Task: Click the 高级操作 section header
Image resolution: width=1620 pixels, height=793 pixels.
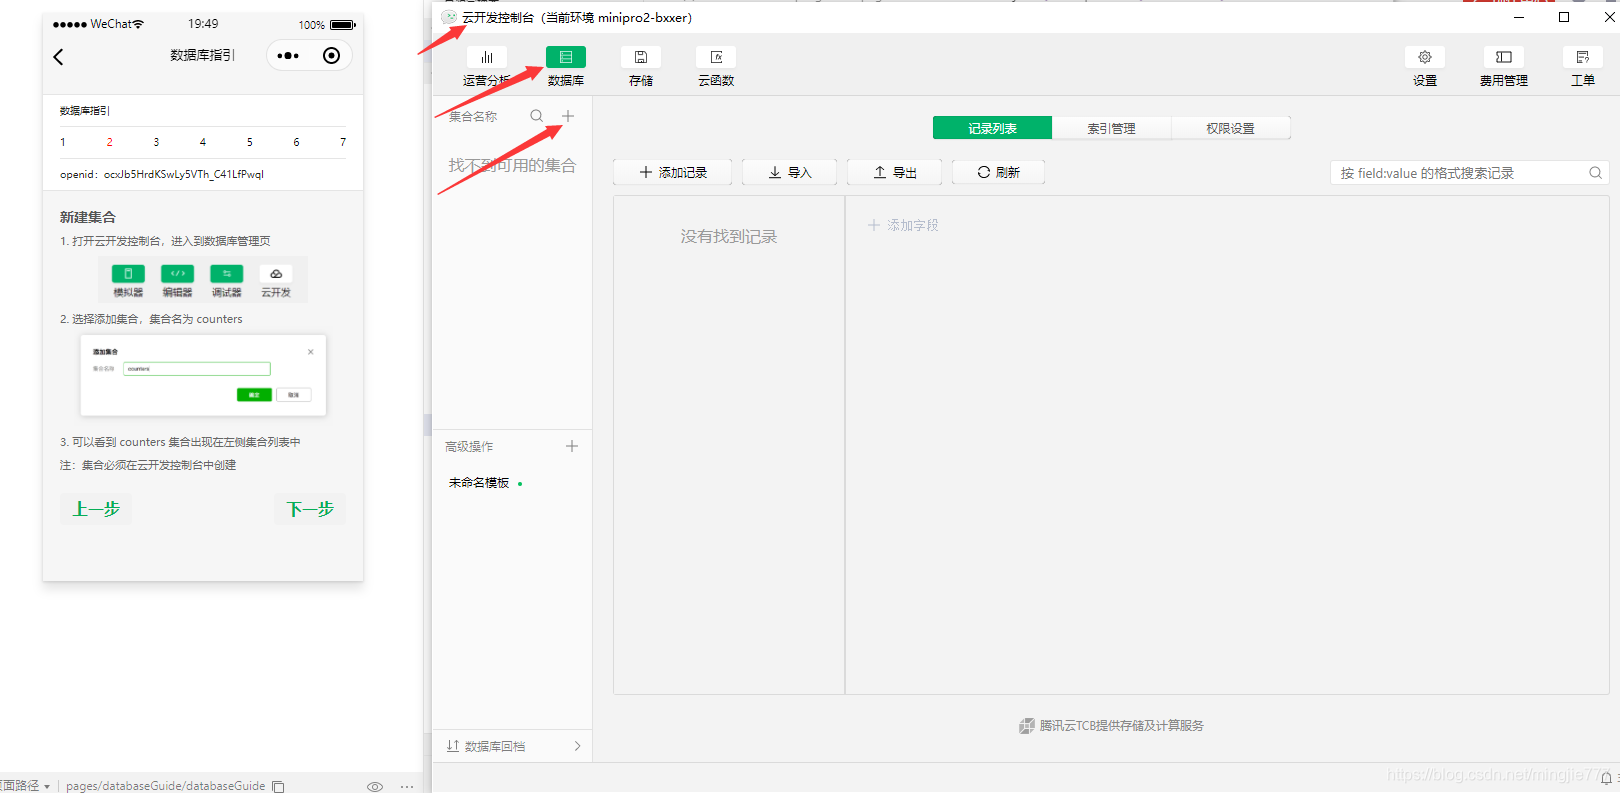Action: pos(469,447)
